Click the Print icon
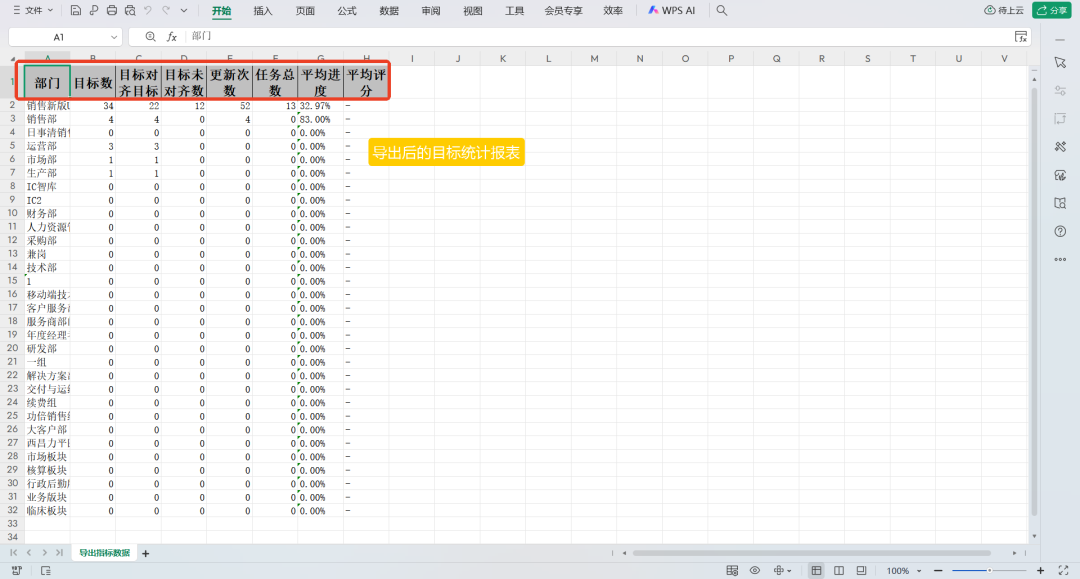Screen dimensions: 1080x579 112,10
